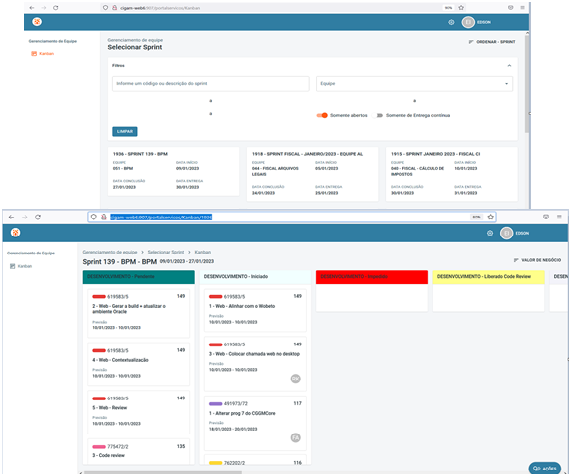Click the vertical scrollbar in the top window
The width and height of the screenshot is (571, 474).
tap(527, 84)
